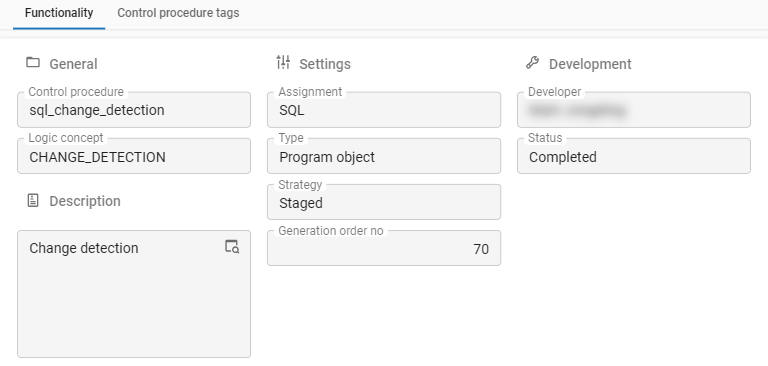The width and height of the screenshot is (768, 366).
Task: Click the Generation order no label
Action: pos(331,231)
